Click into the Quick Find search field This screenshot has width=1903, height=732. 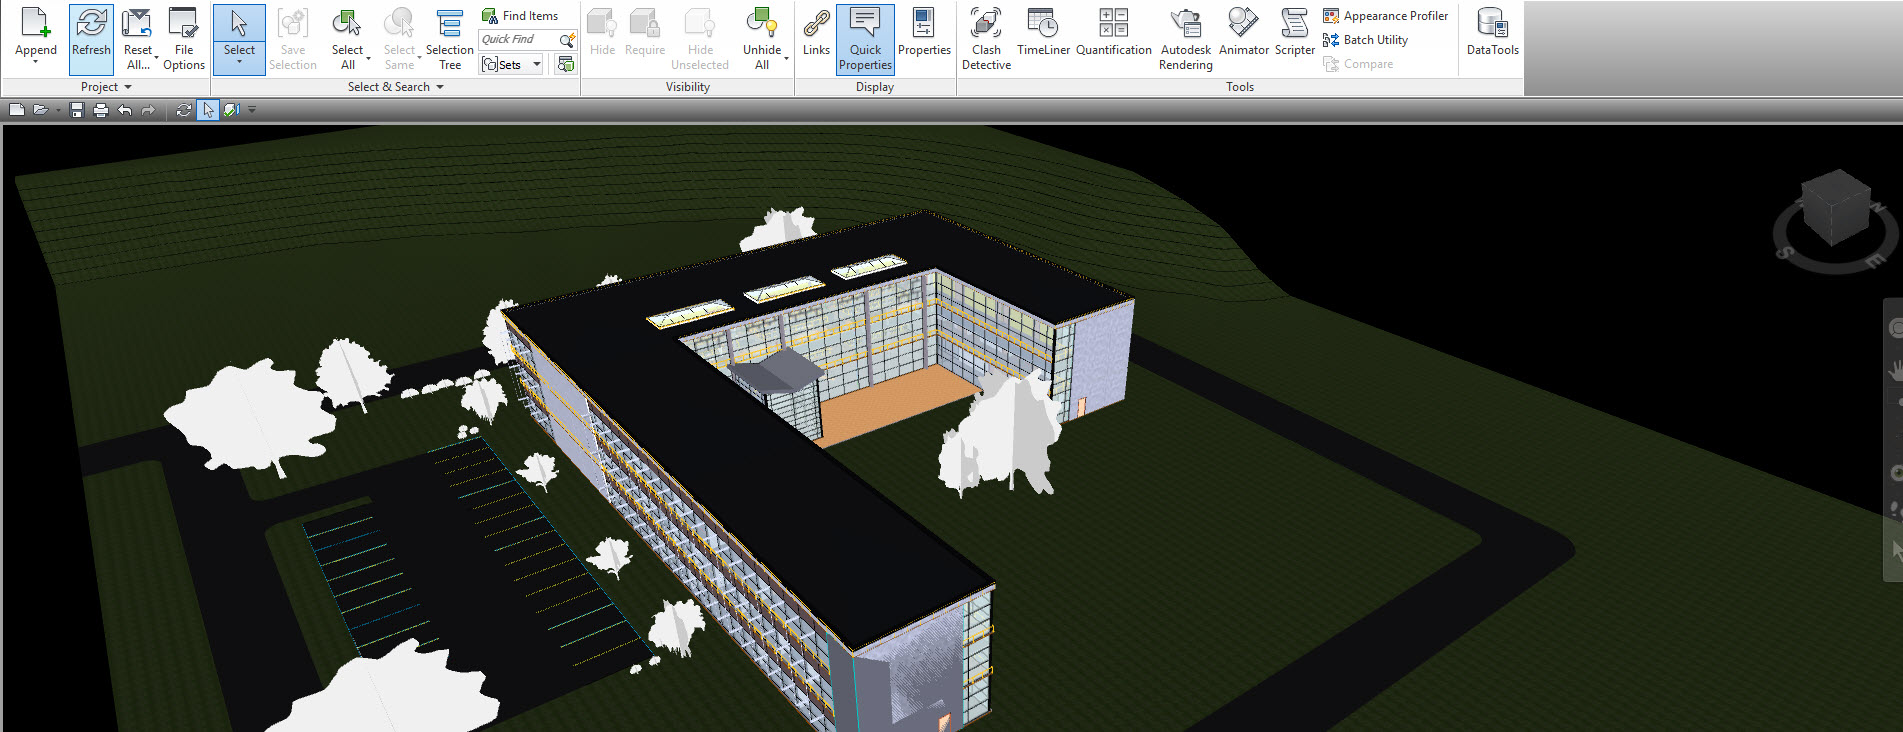[516, 40]
